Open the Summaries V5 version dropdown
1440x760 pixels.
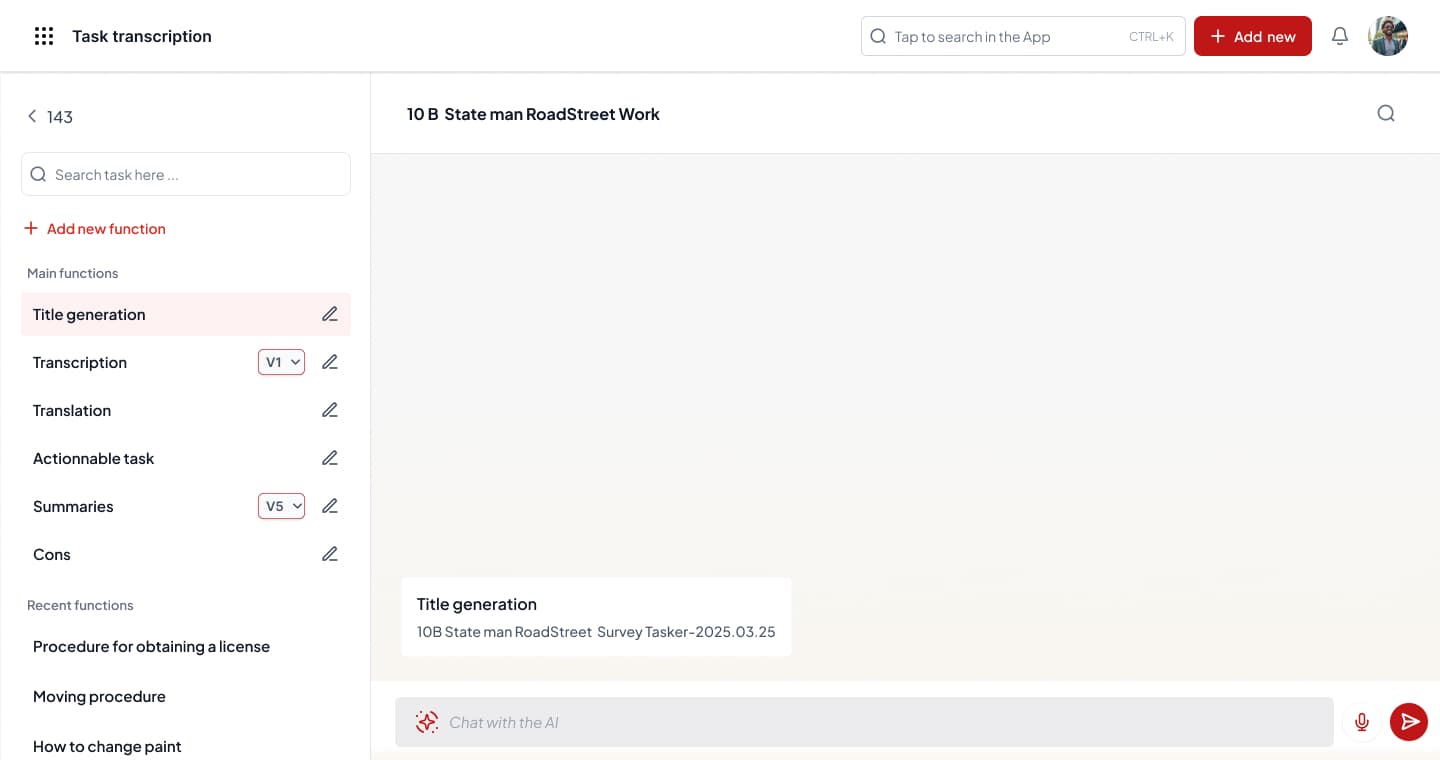(x=281, y=506)
